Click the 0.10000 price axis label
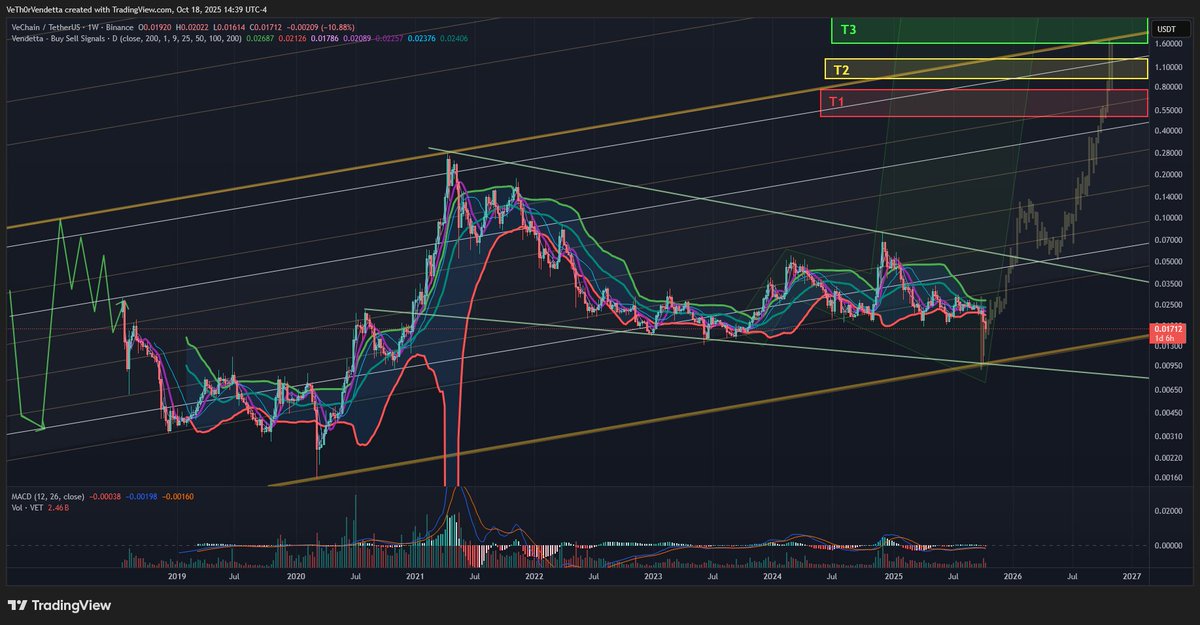This screenshot has height=625, width=1200. (1167, 218)
